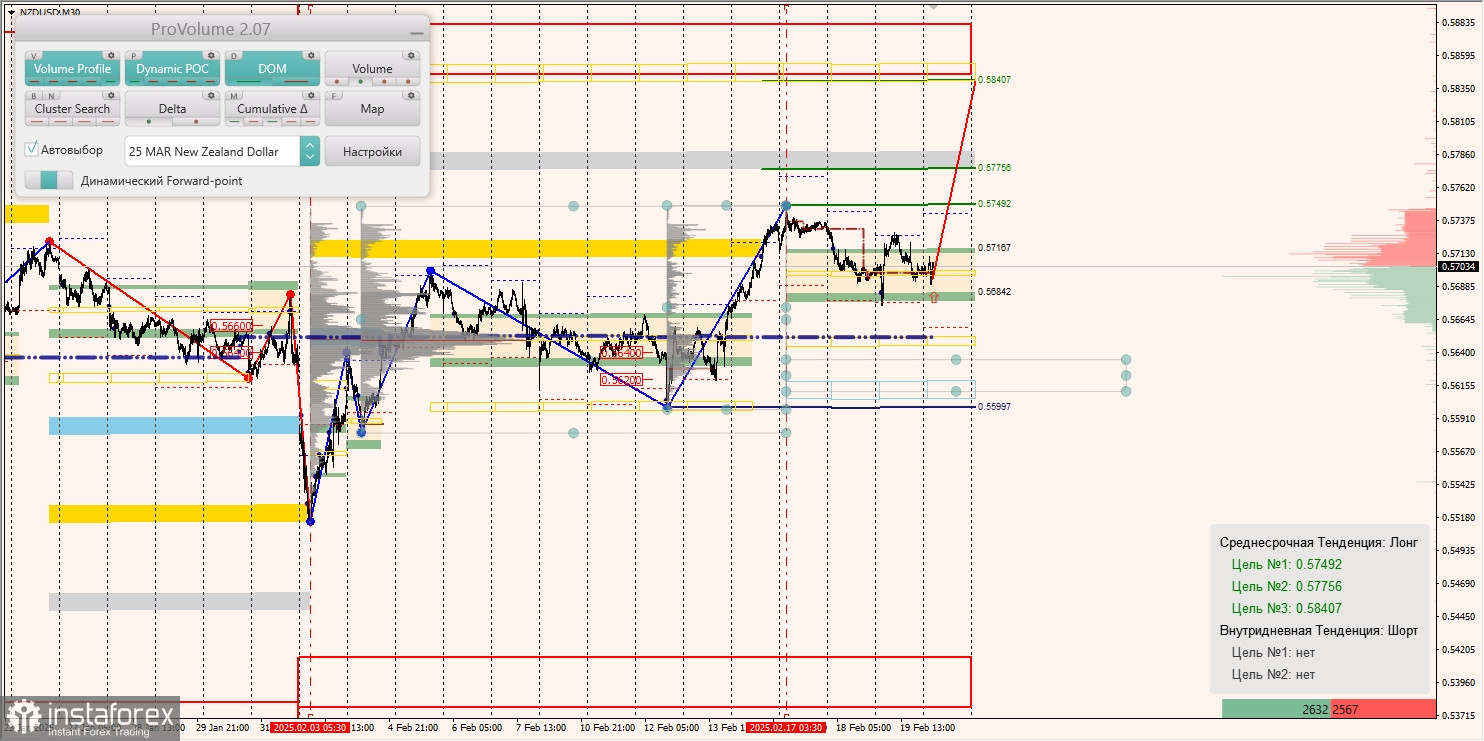
Task: Switch the Динамический Forward-point toggle
Action: (x=49, y=180)
